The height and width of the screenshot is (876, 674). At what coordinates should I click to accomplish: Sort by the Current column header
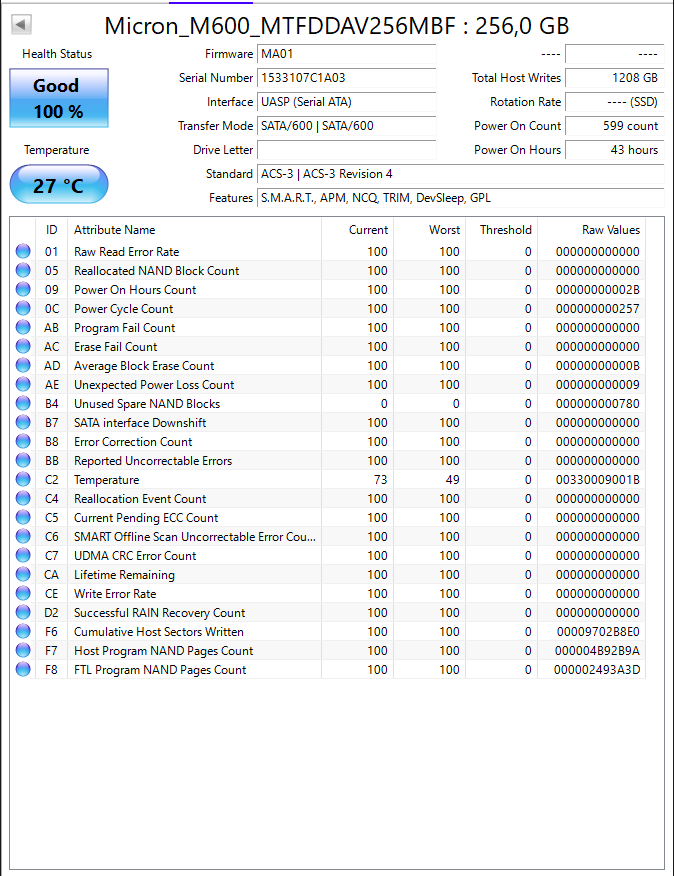[x=358, y=230]
